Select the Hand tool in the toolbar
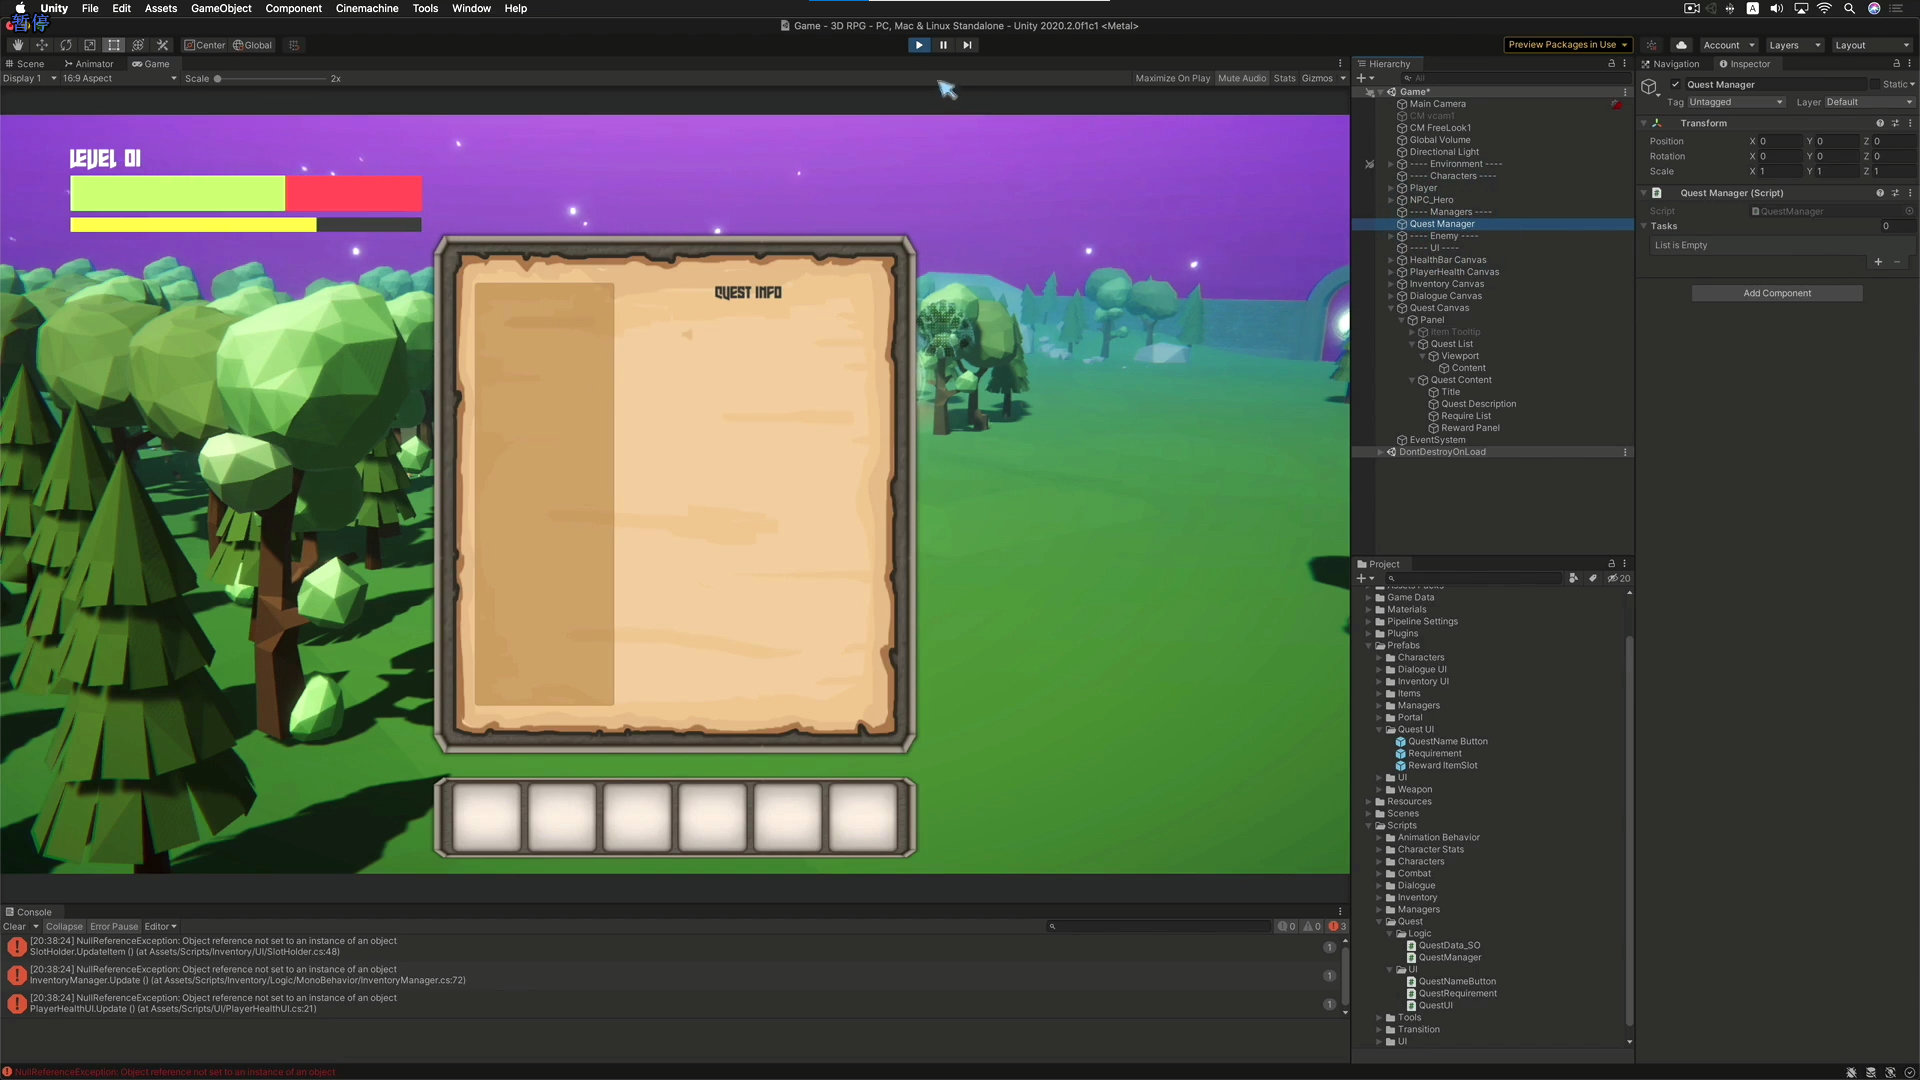This screenshot has height=1080, width=1920. tap(16, 45)
